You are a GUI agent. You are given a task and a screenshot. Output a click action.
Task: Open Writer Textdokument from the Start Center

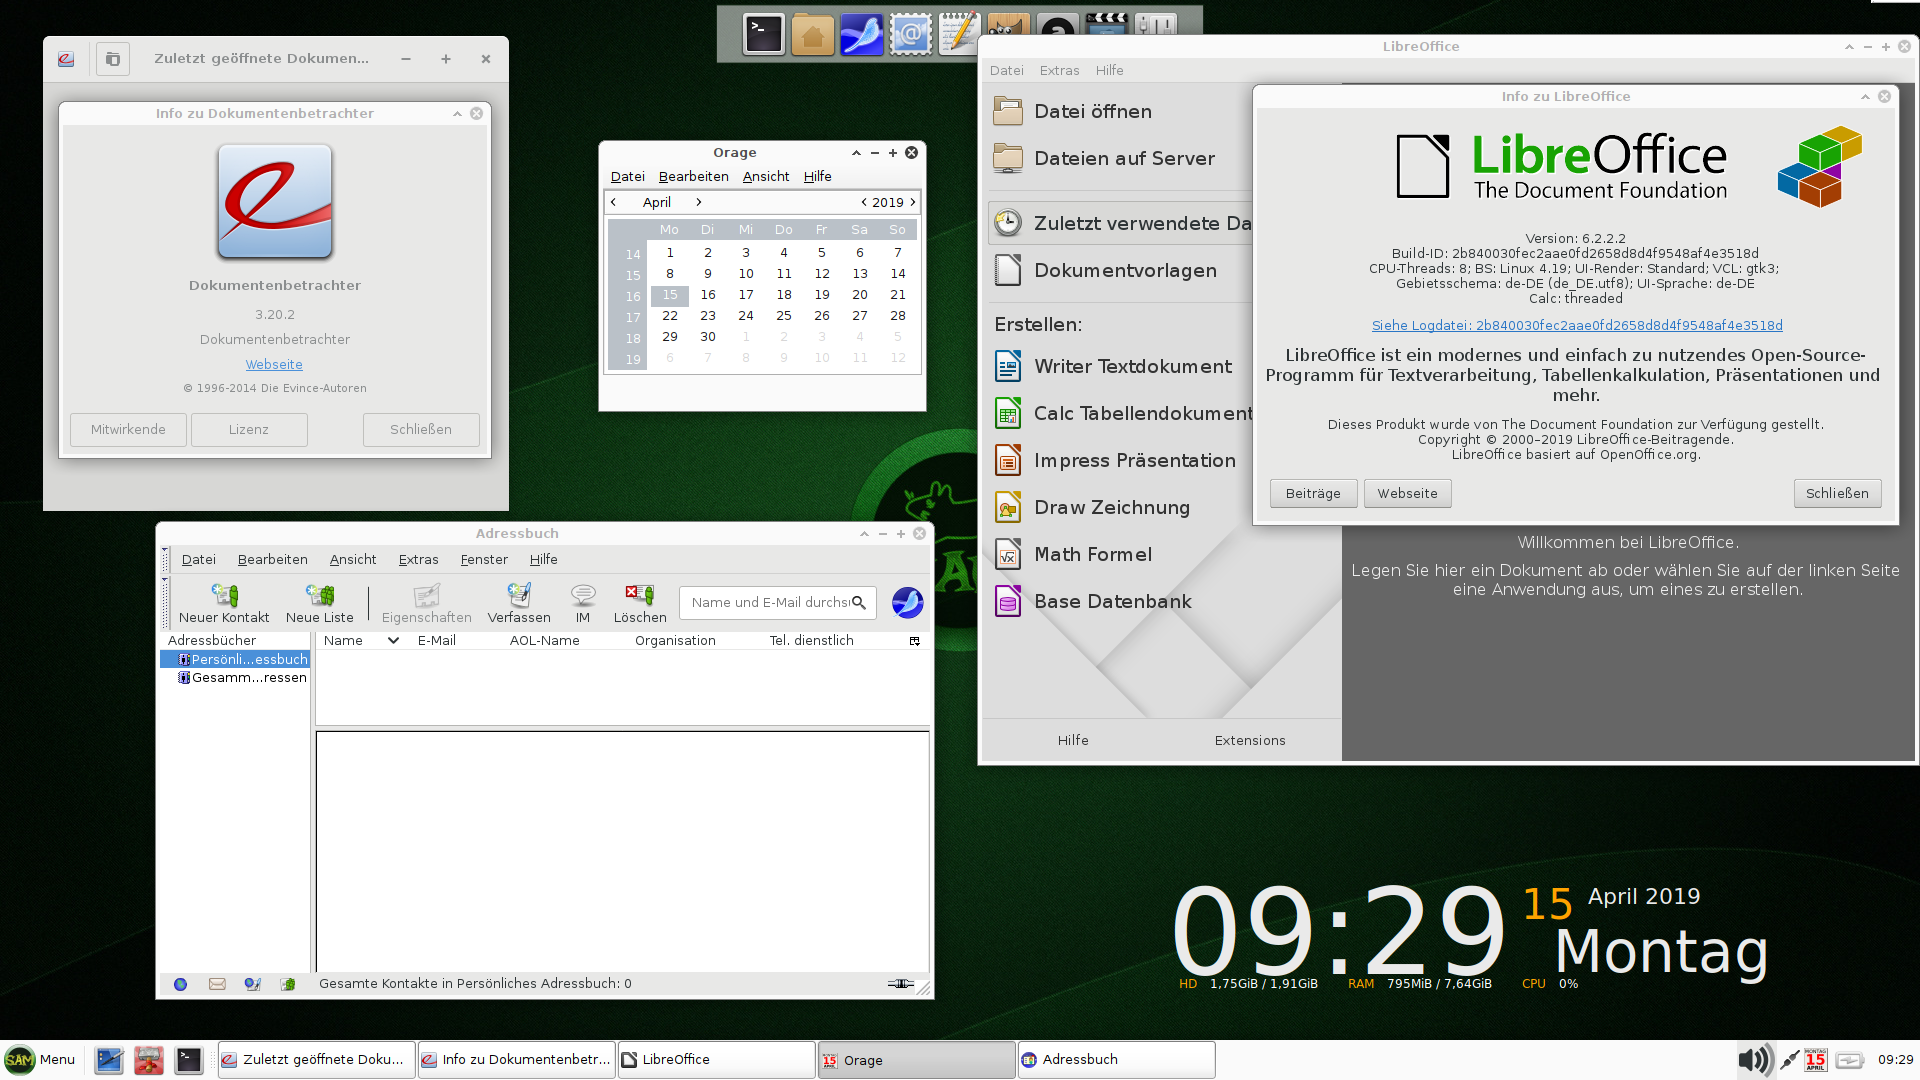pos(1132,367)
